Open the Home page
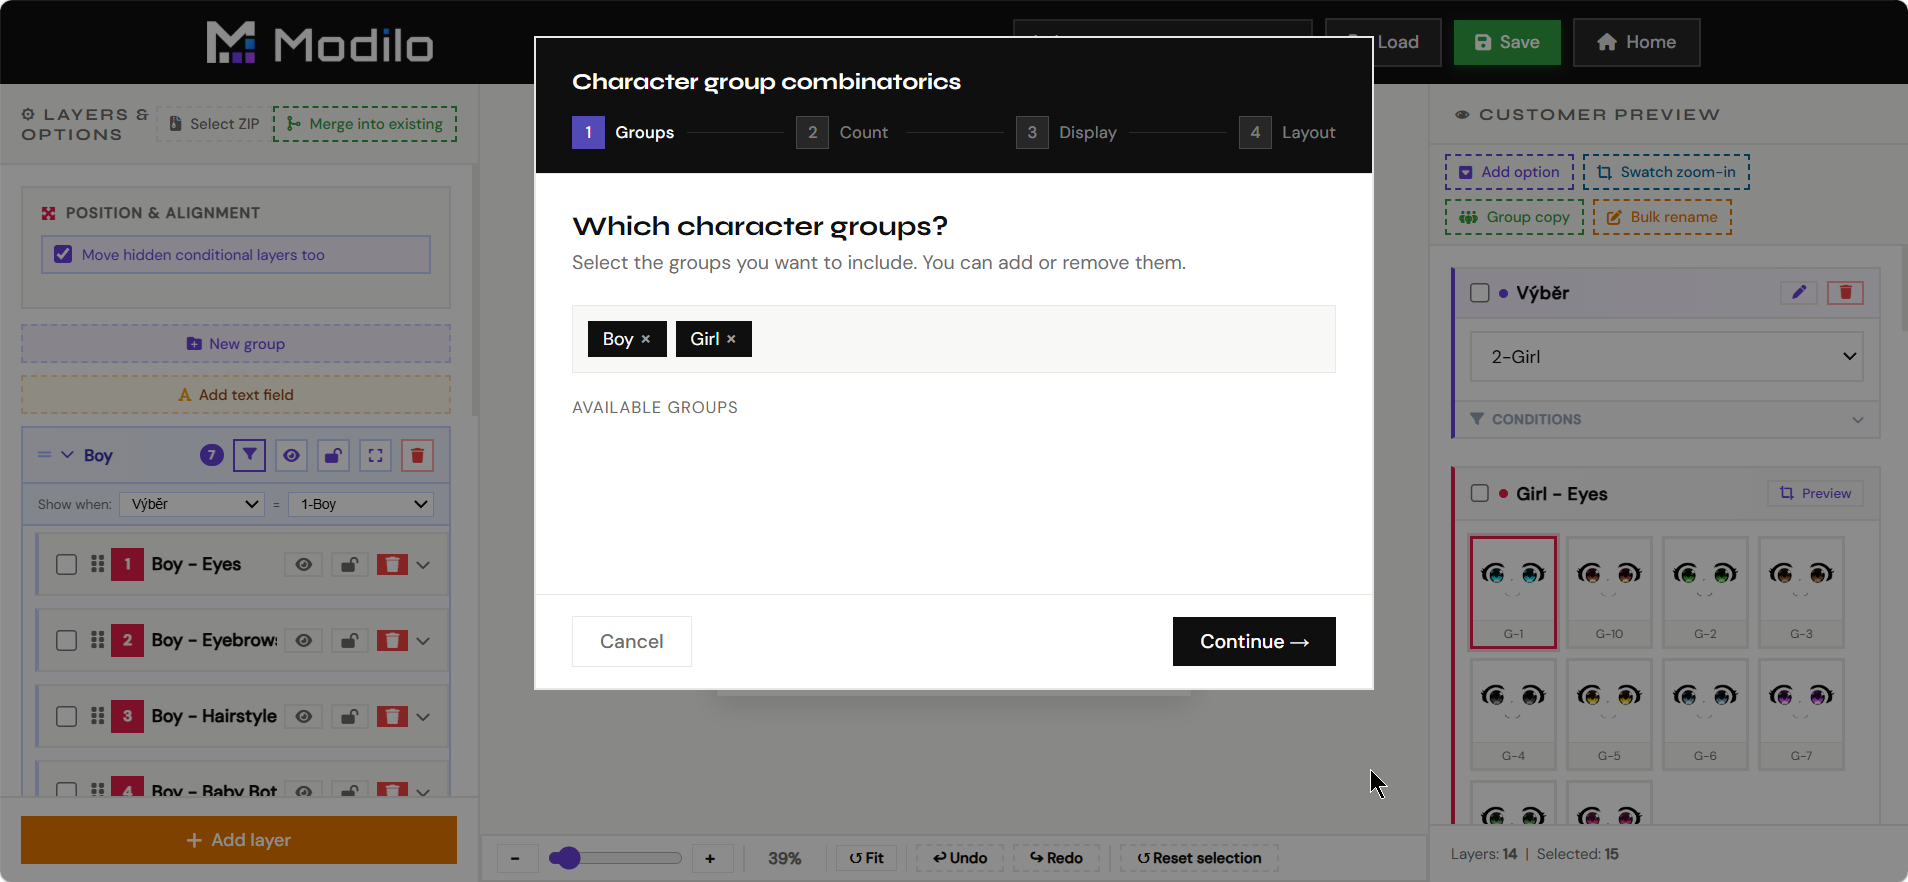Image resolution: width=1908 pixels, height=882 pixels. [1636, 42]
